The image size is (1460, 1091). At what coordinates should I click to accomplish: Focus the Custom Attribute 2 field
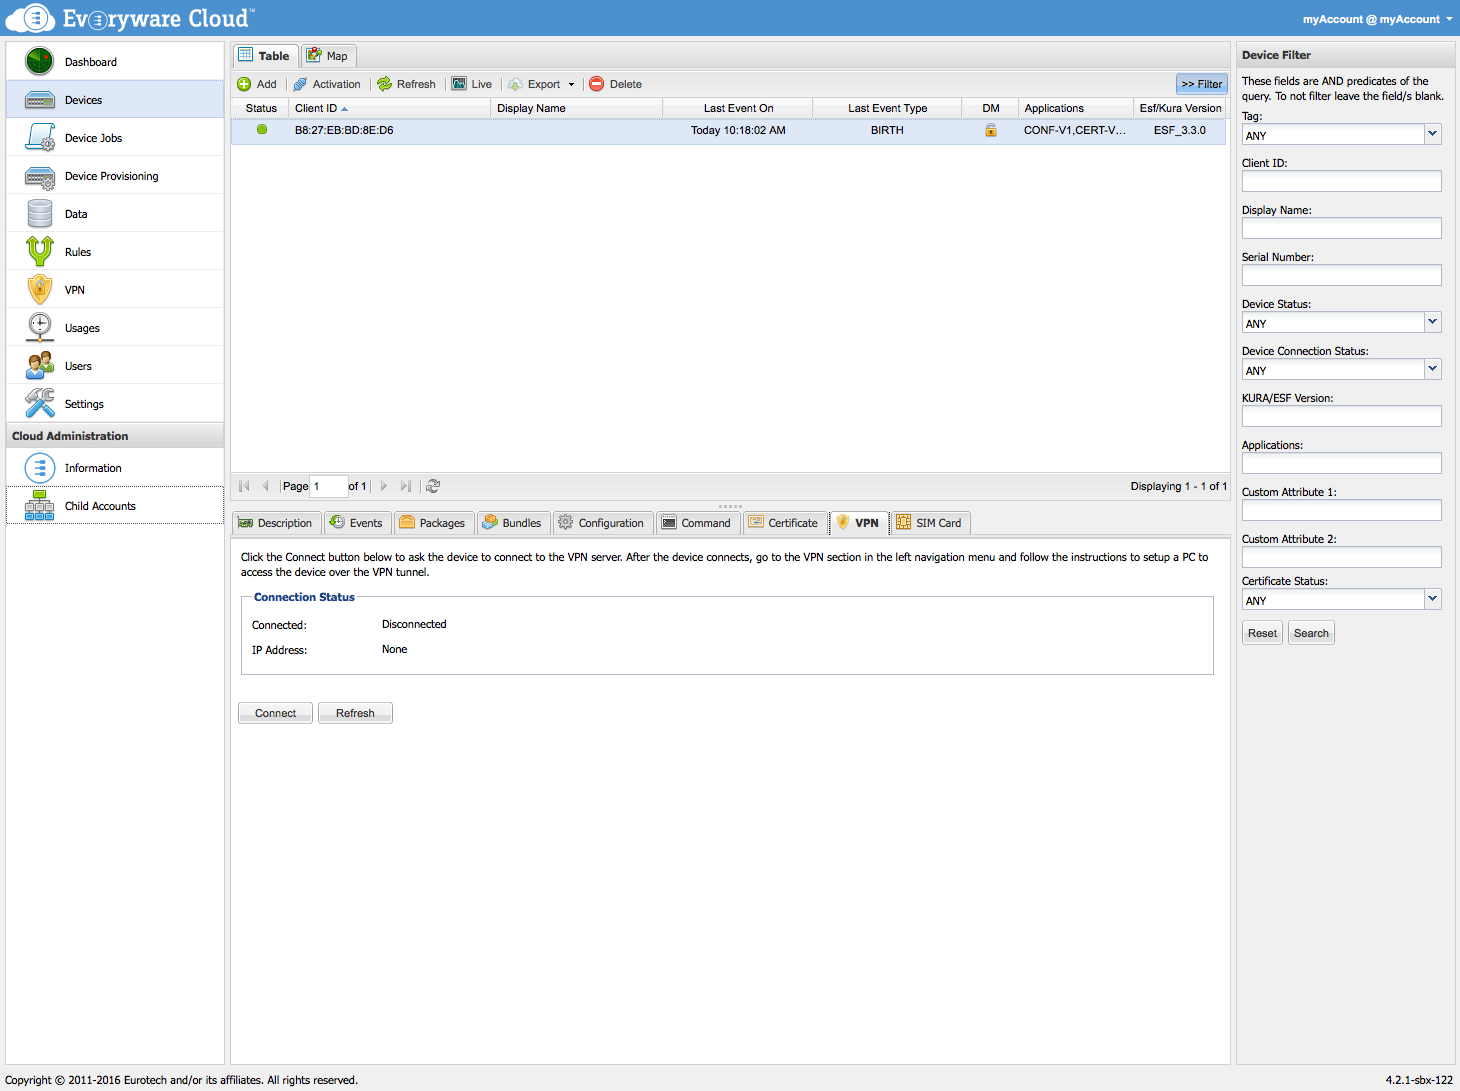(x=1341, y=557)
